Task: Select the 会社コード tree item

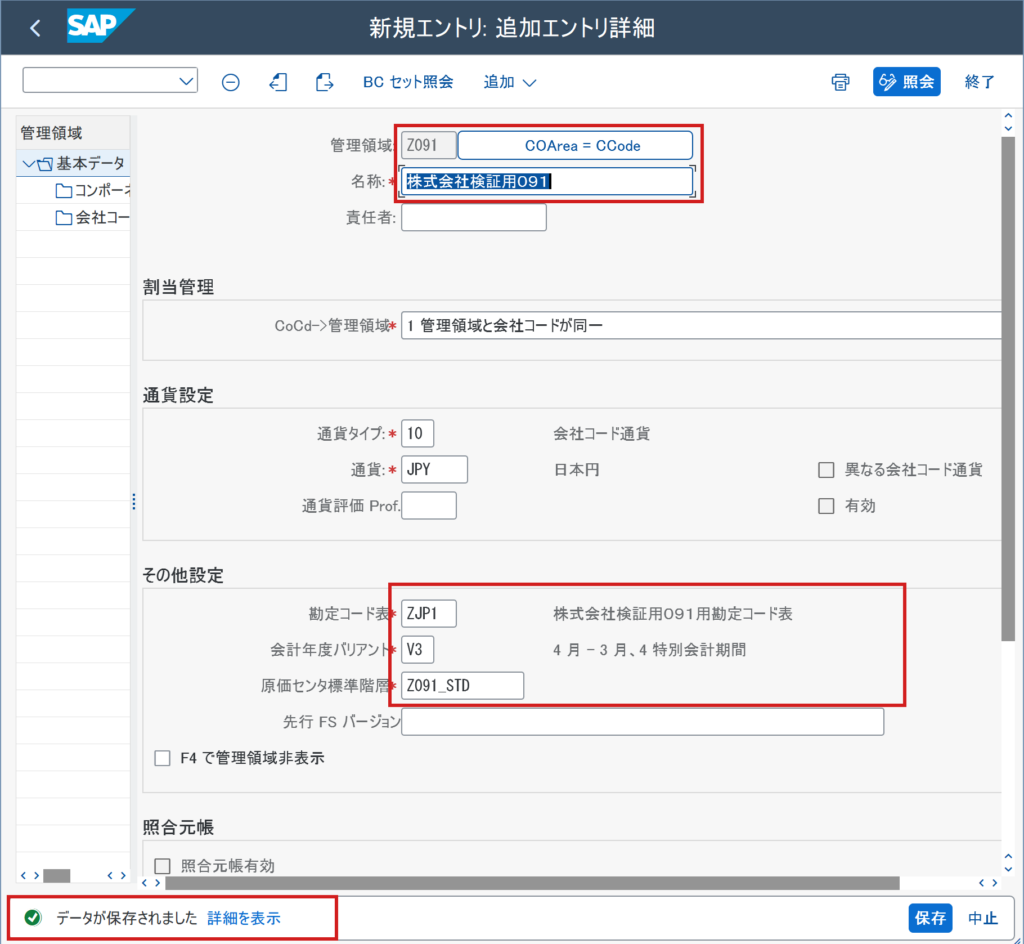Action: coord(103,217)
